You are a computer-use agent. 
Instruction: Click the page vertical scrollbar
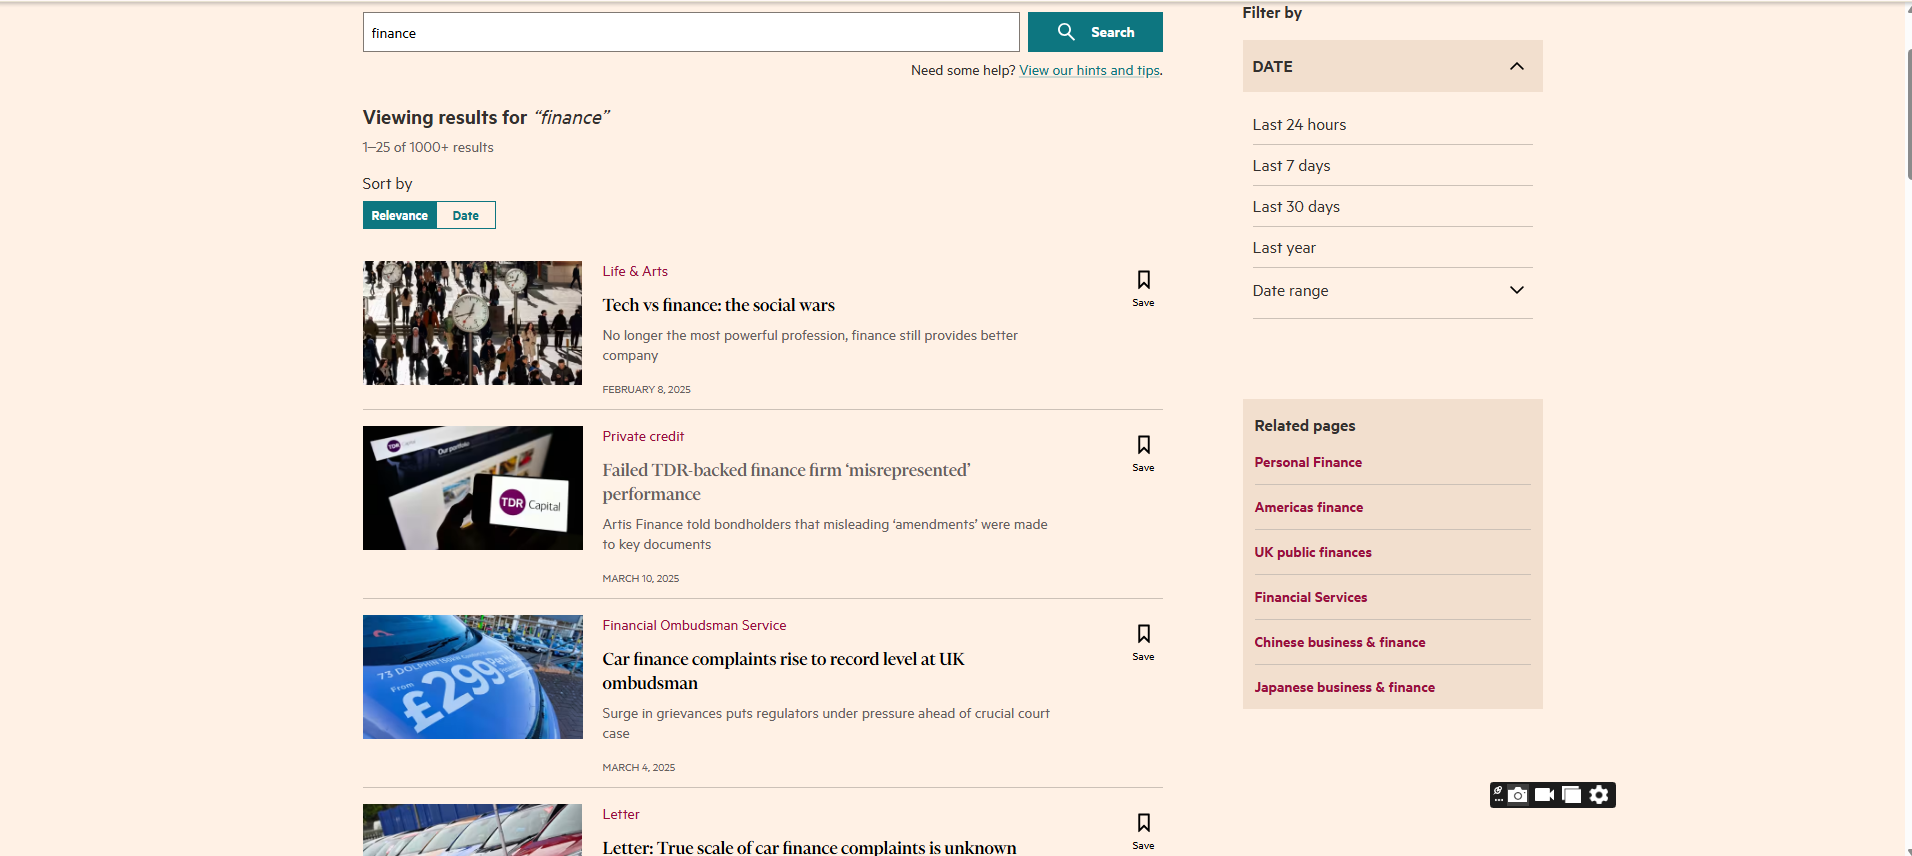(1908, 110)
